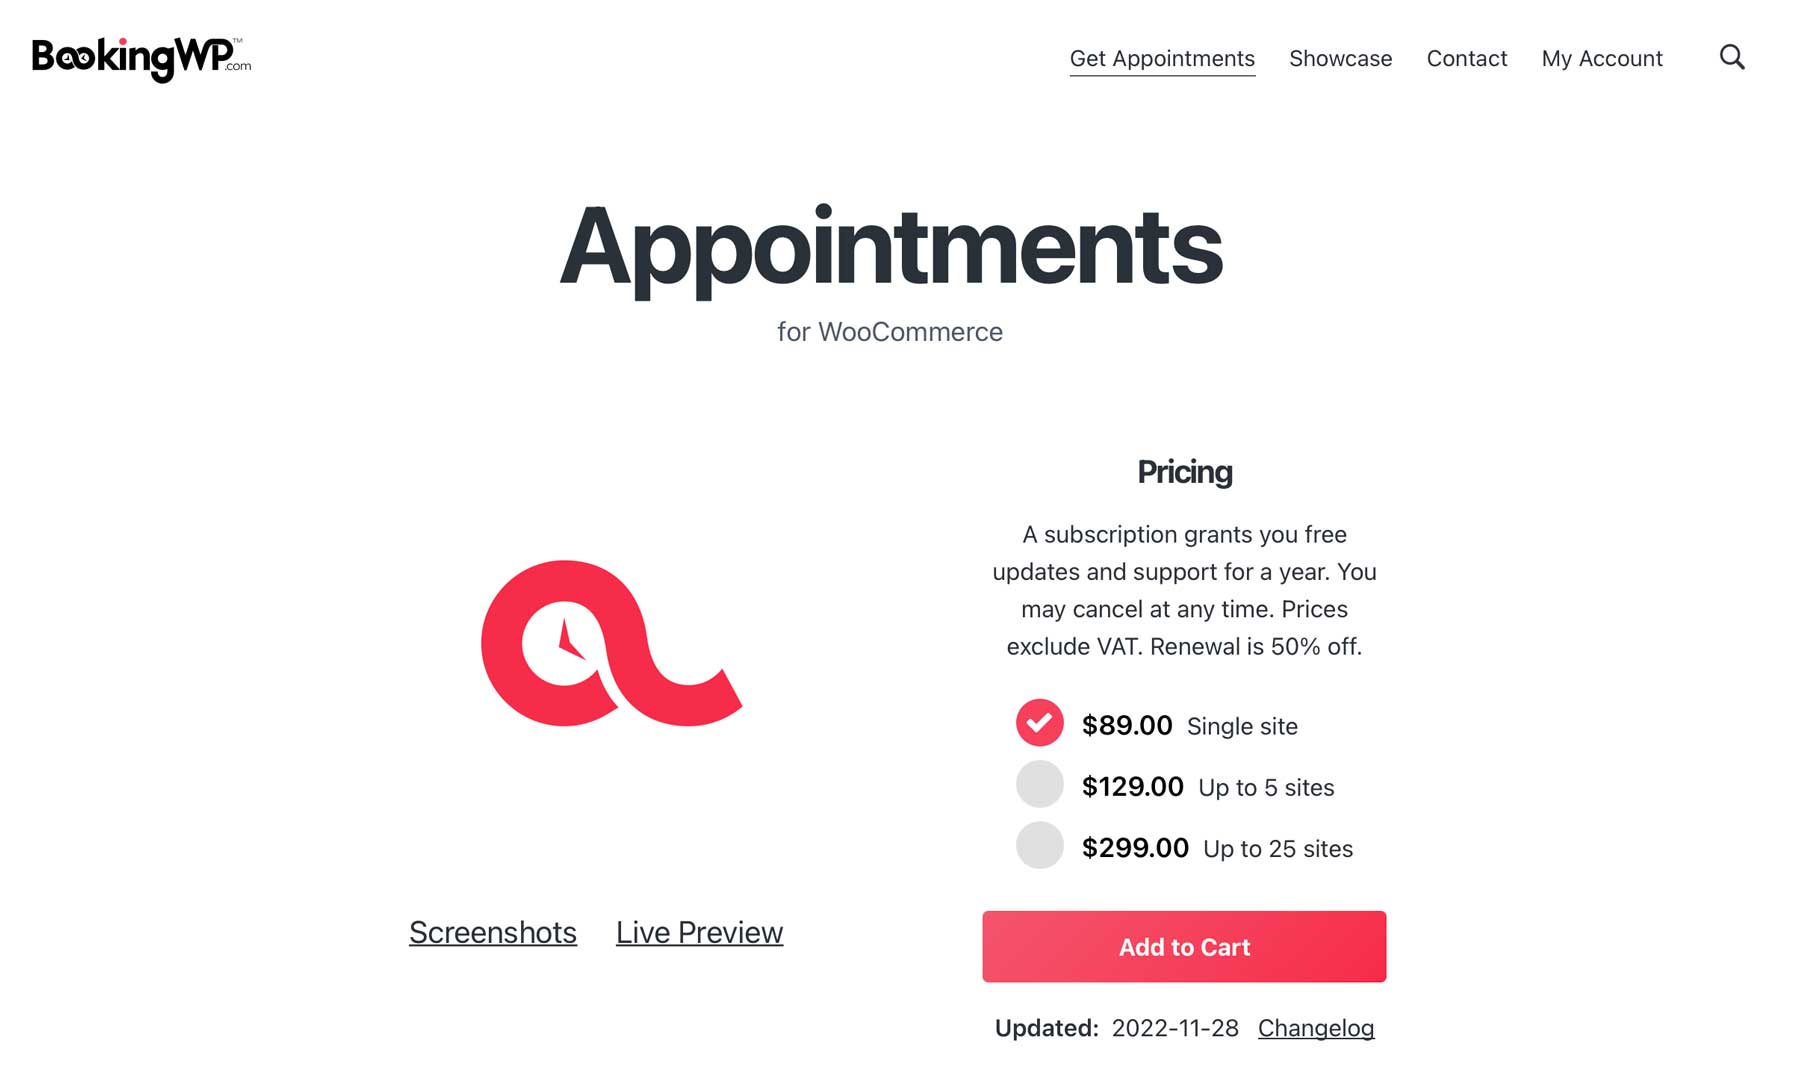Select the $89.00 Single site plan
1800x1074 pixels.
(1127, 725)
